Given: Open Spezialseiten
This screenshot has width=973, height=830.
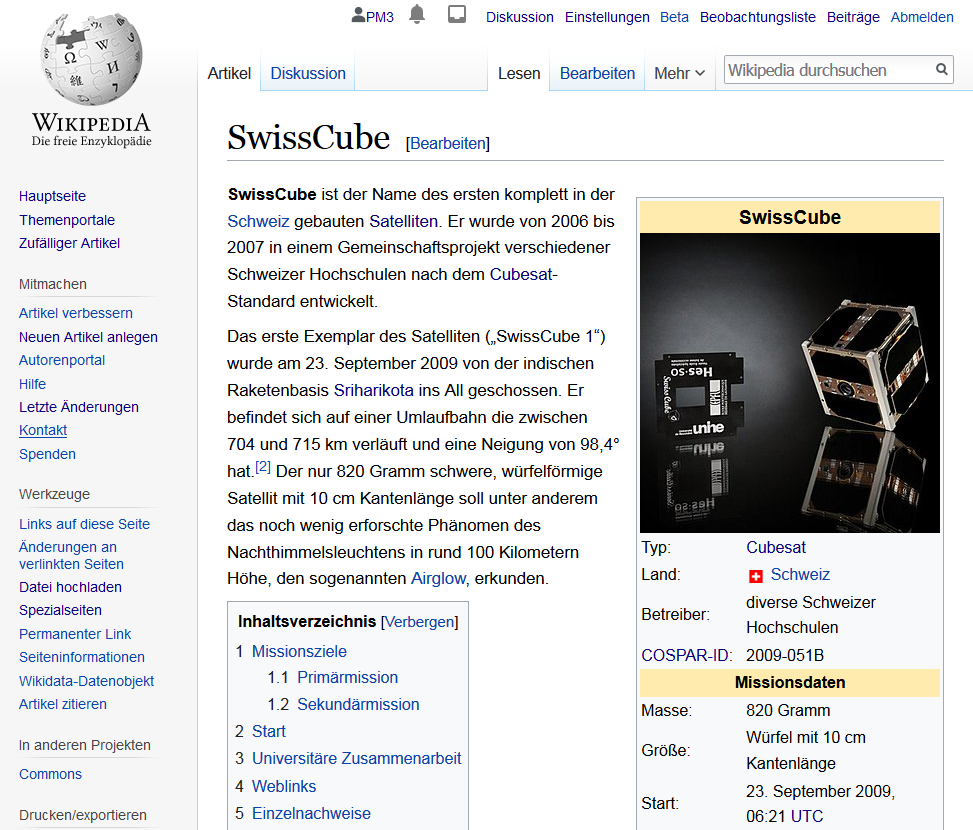Looking at the screenshot, I should (x=60, y=610).
